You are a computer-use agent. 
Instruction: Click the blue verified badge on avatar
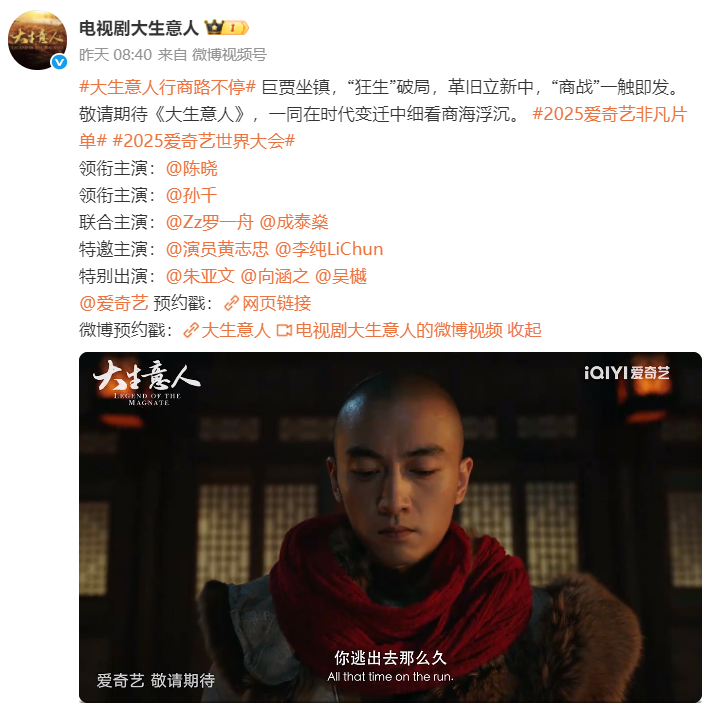tap(59, 62)
